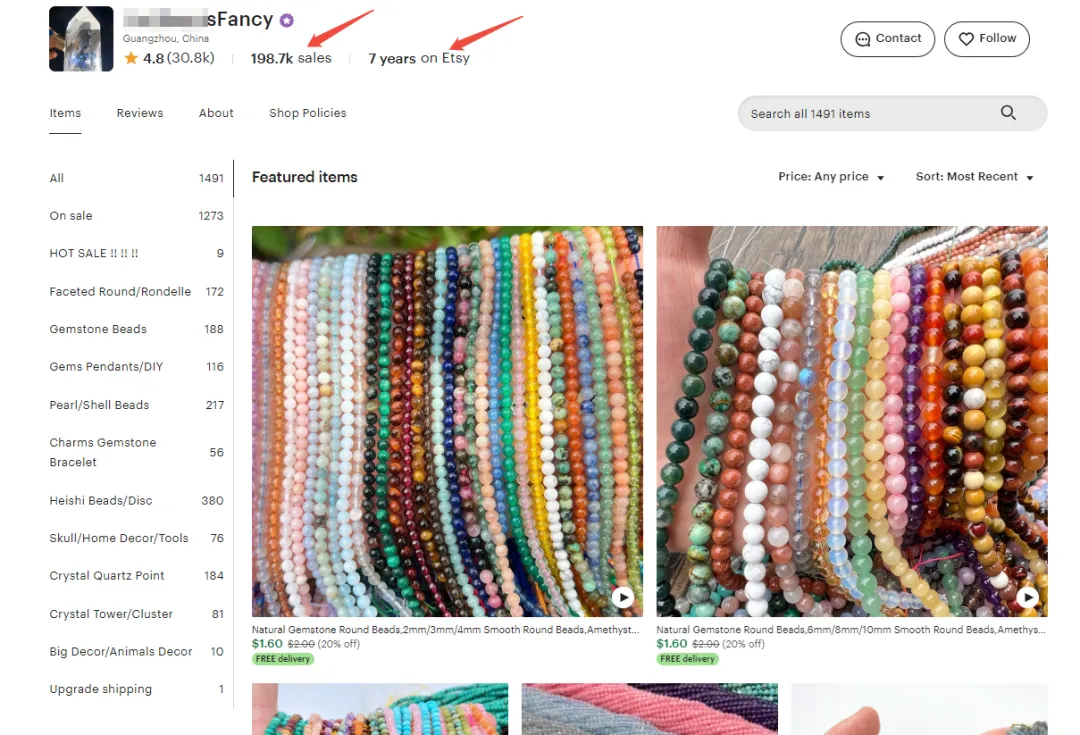Click the Contact chat bubble icon
Image resolution: width=1080 pixels, height=735 pixels.
tap(862, 39)
